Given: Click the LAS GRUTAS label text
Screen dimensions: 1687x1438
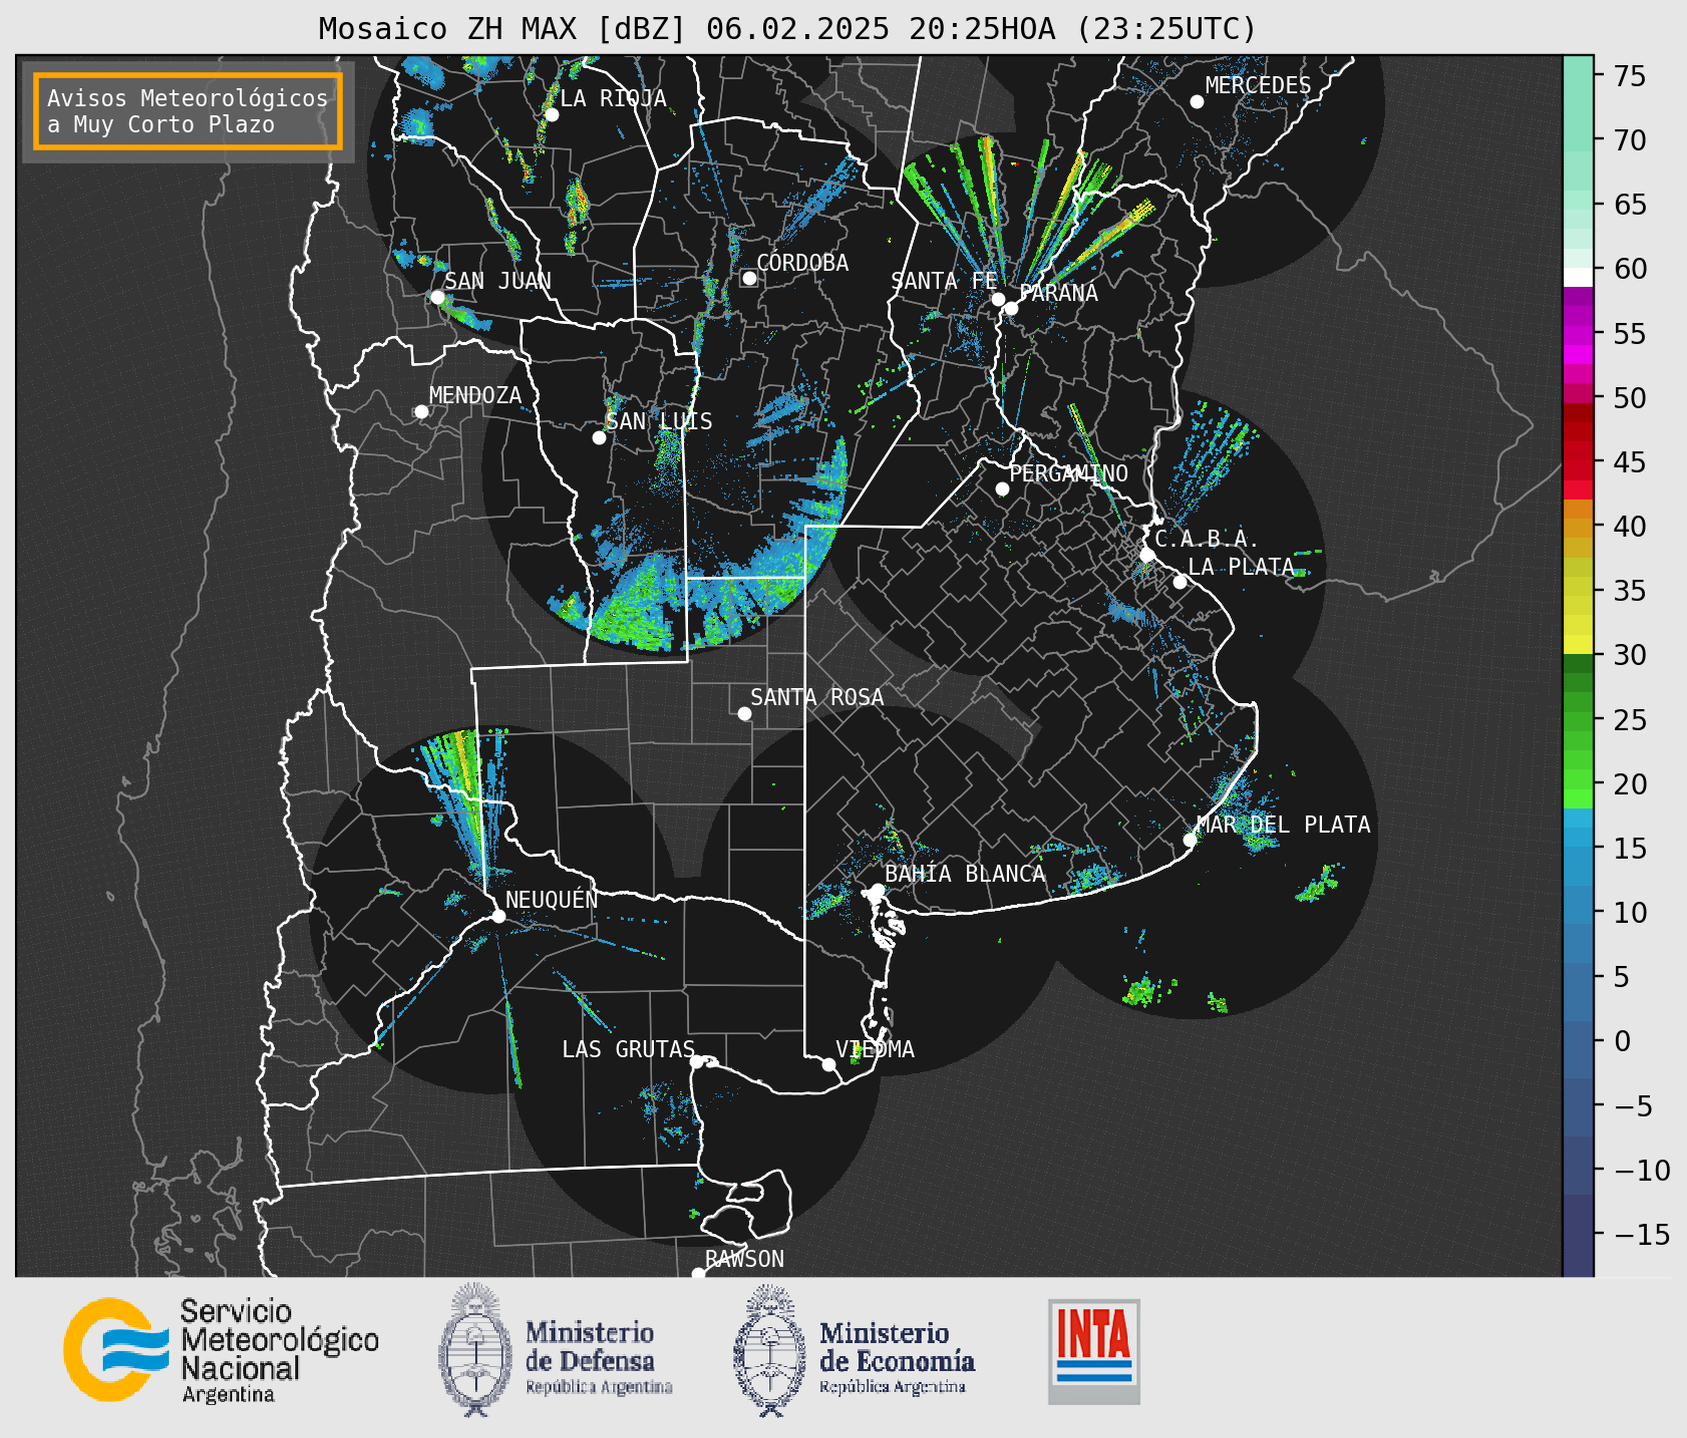Looking at the screenshot, I should pyautogui.click(x=628, y=1049).
